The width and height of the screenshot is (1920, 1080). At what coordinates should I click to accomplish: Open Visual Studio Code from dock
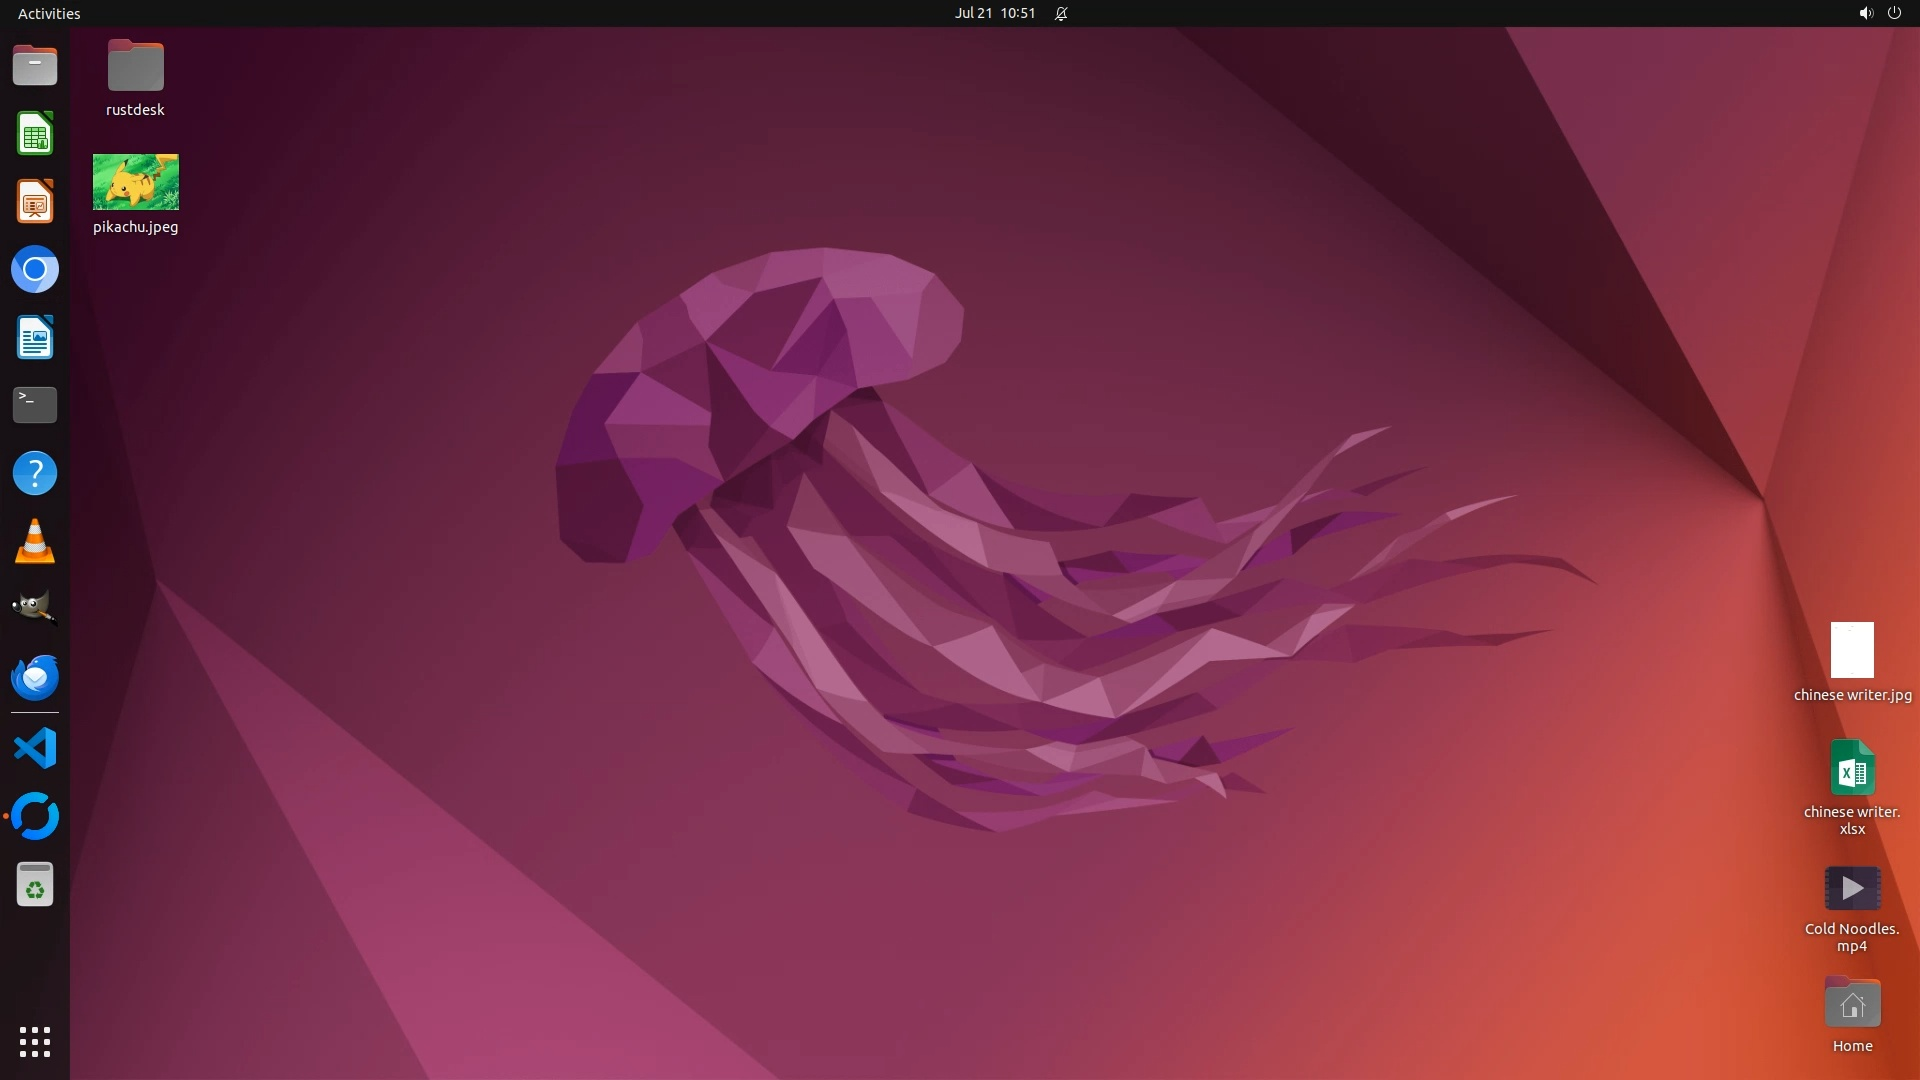pyautogui.click(x=35, y=749)
